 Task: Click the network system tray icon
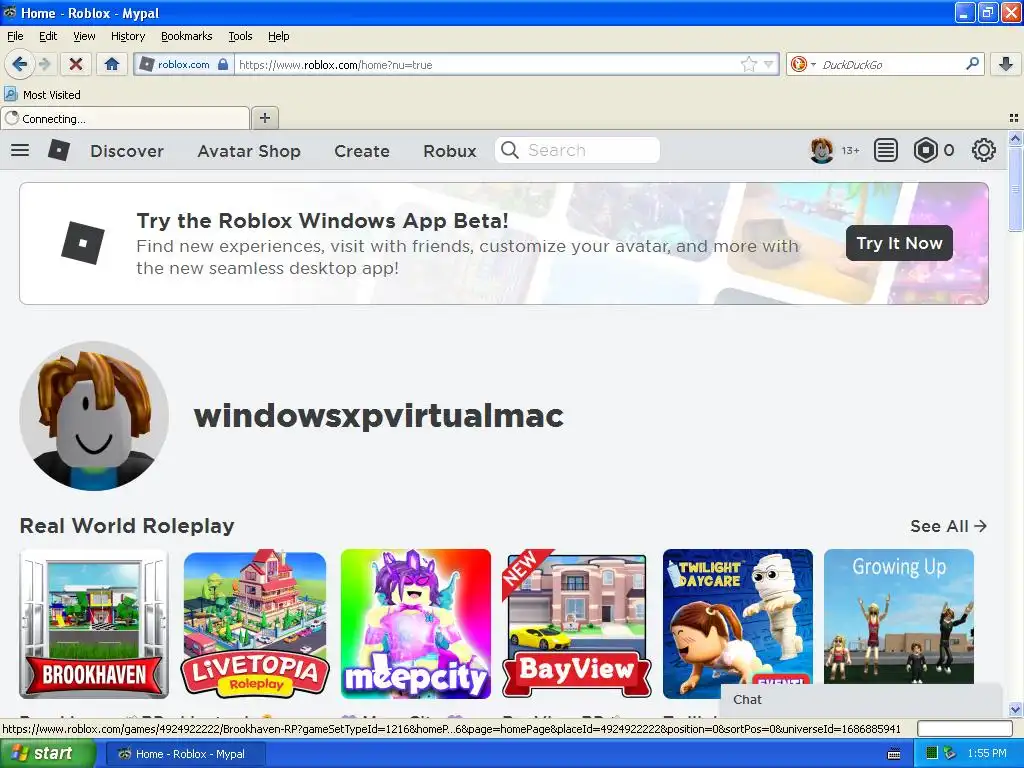950,754
